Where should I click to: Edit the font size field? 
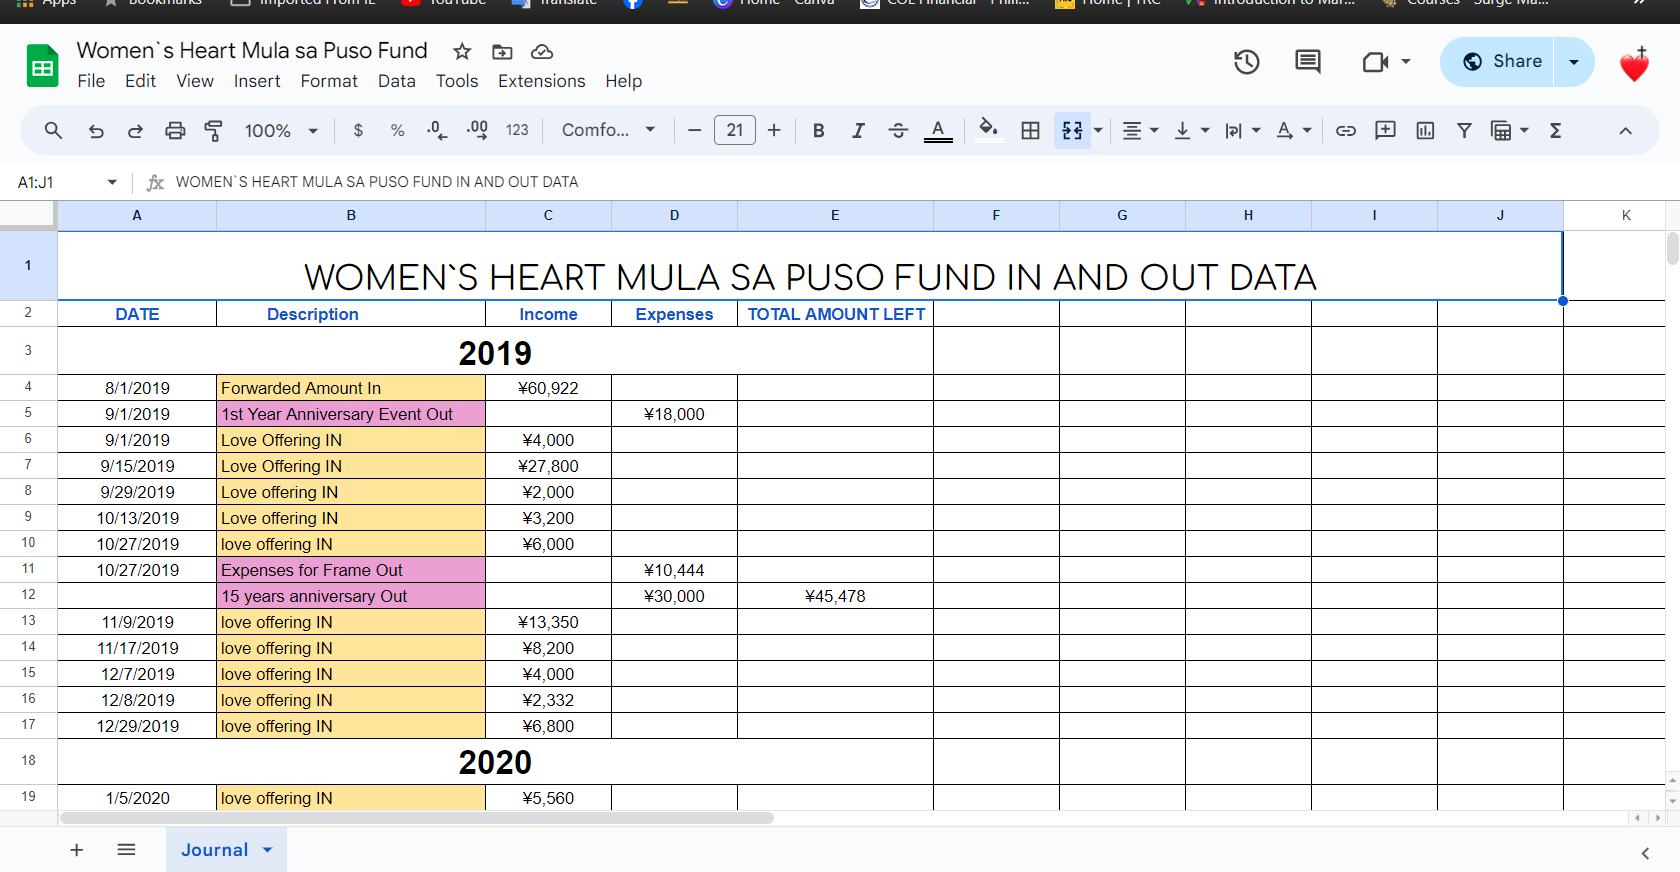[735, 130]
